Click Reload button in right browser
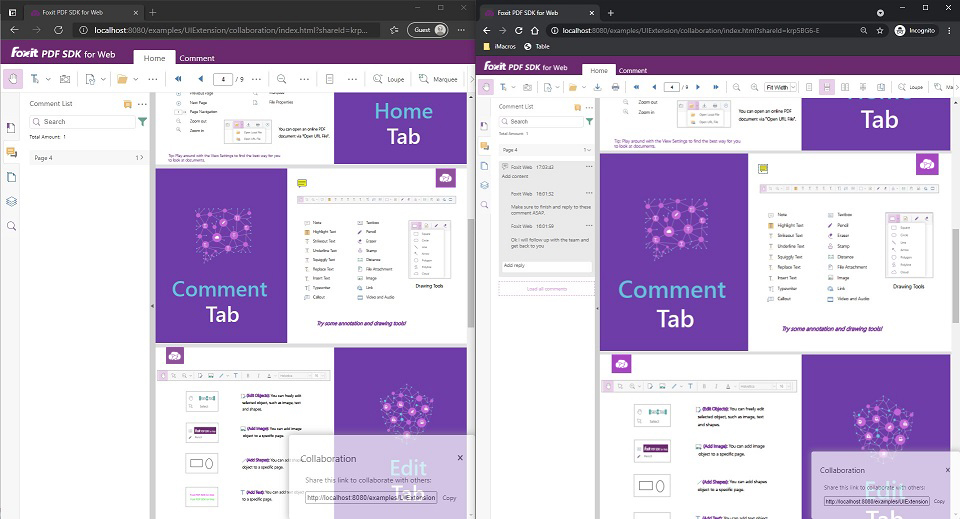This screenshot has width=960, height=519. point(519,30)
